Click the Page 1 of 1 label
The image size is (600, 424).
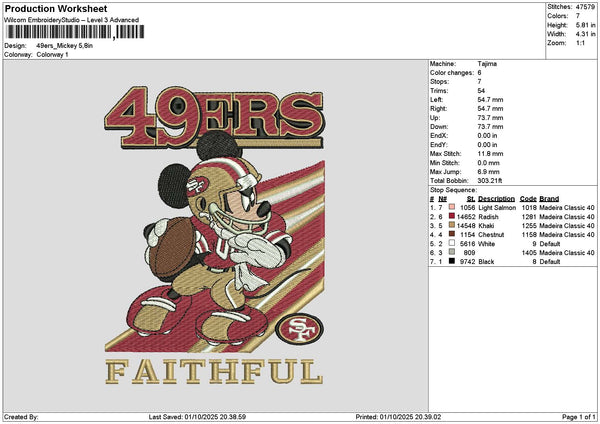coord(579,417)
